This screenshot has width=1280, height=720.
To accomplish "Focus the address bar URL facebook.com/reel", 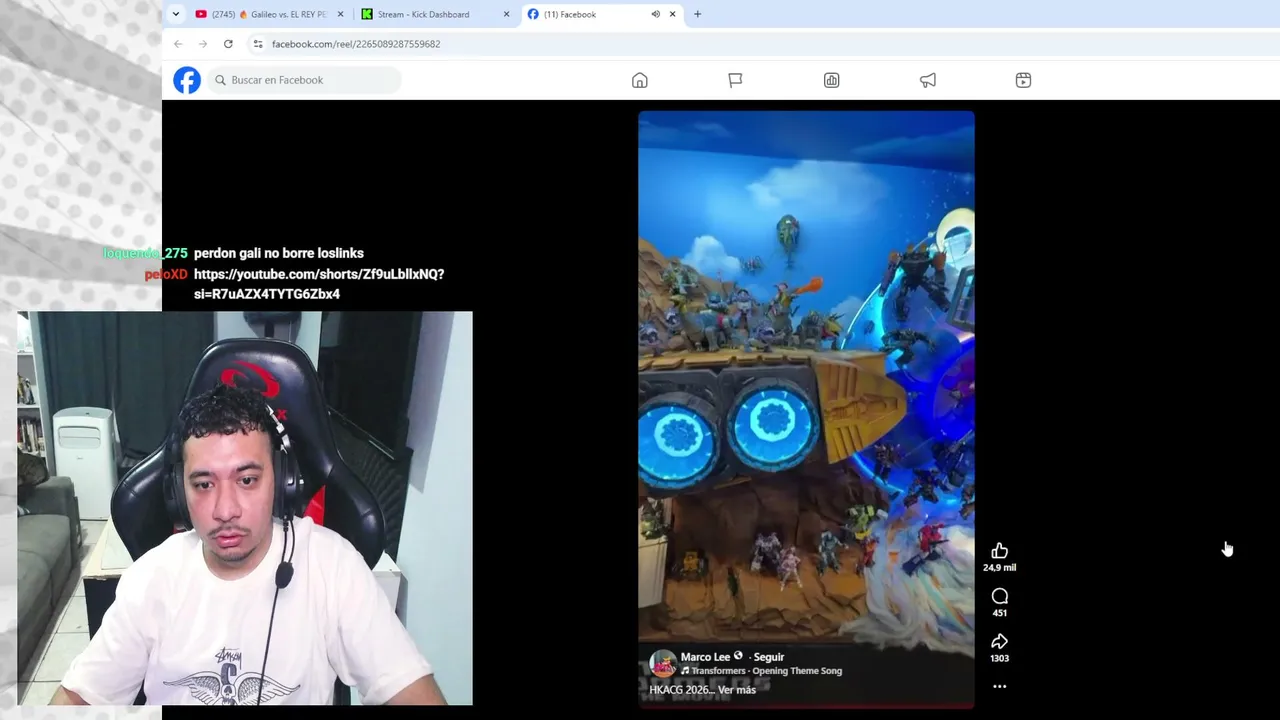I will (x=356, y=44).
